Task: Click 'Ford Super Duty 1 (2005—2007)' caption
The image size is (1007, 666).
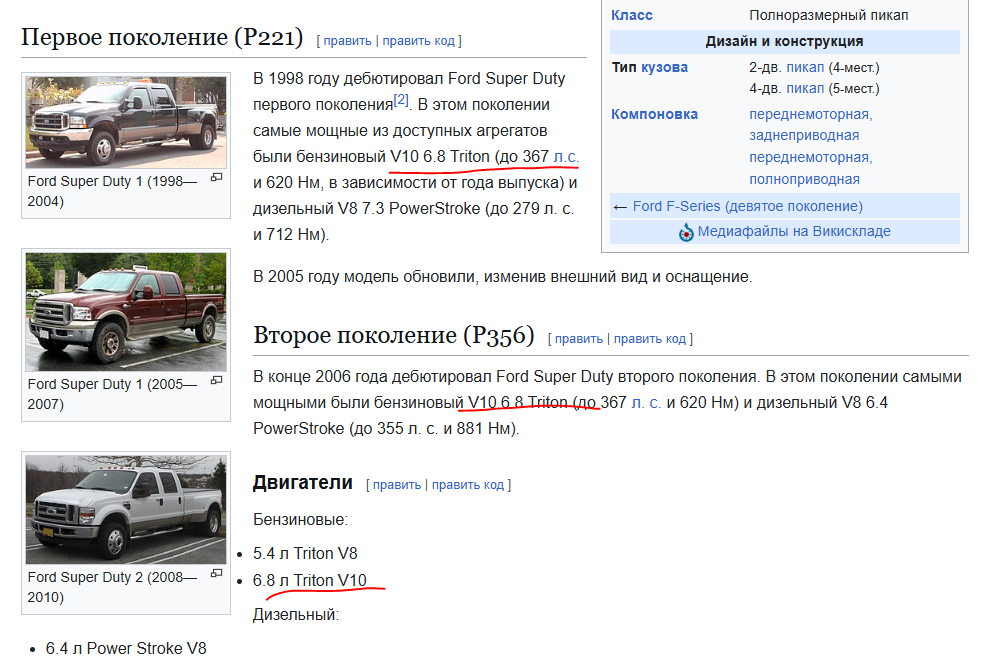Action: pos(112,394)
